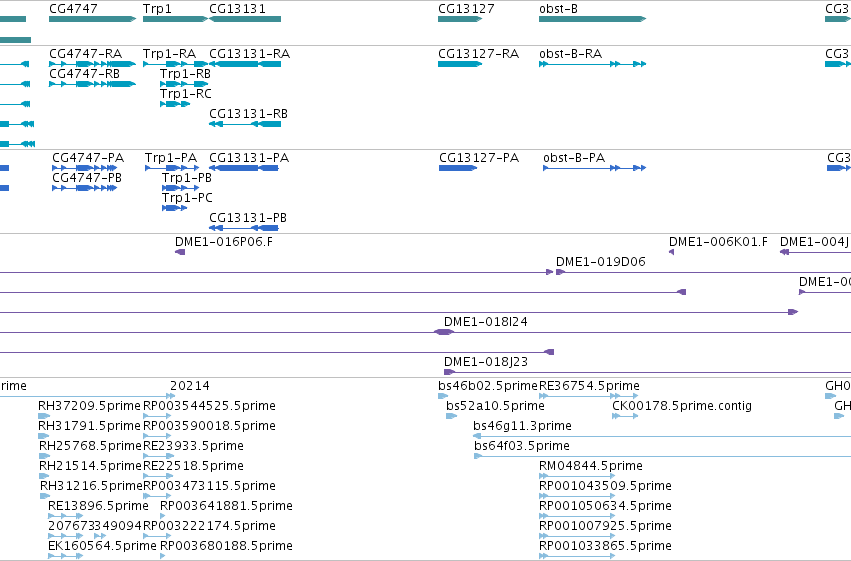Click EST RE22518.5prime
The image size is (851, 561).
pos(158,476)
